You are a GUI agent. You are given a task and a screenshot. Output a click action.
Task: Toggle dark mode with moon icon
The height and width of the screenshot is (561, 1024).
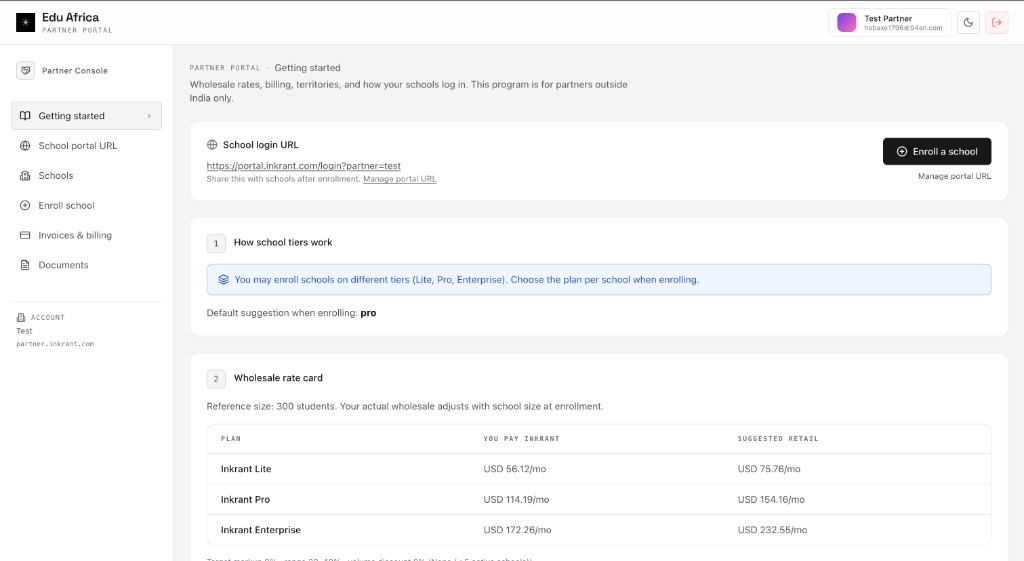[968, 22]
